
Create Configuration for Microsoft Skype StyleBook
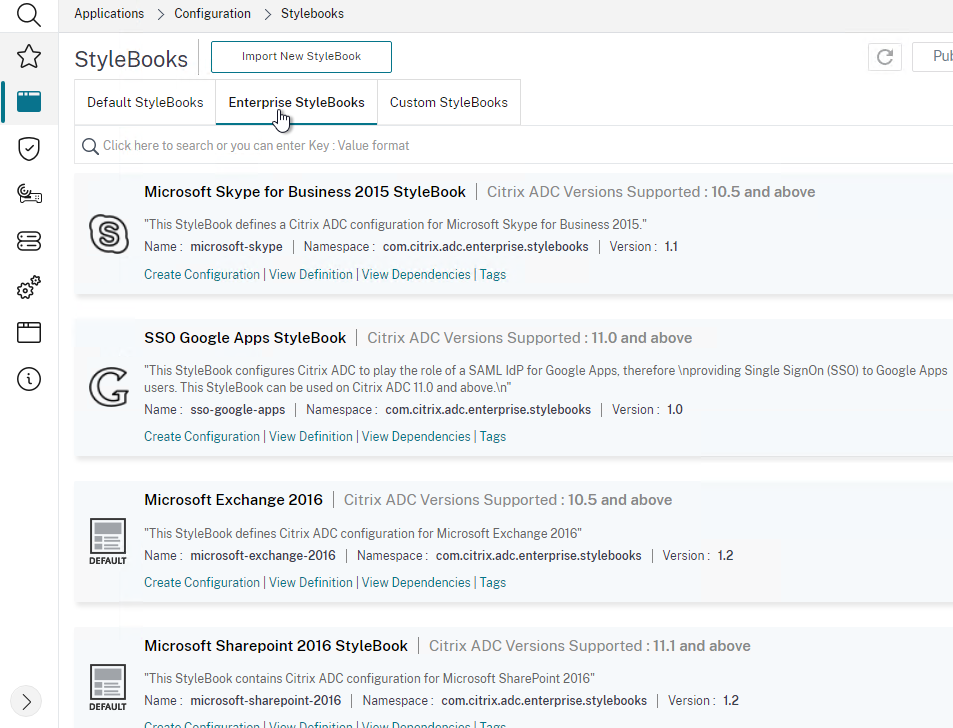point(202,275)
